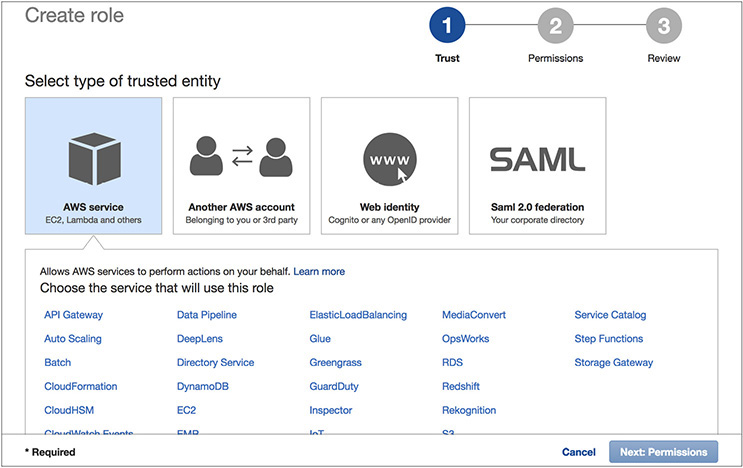Choose Step Functions service

pos(608,339)
